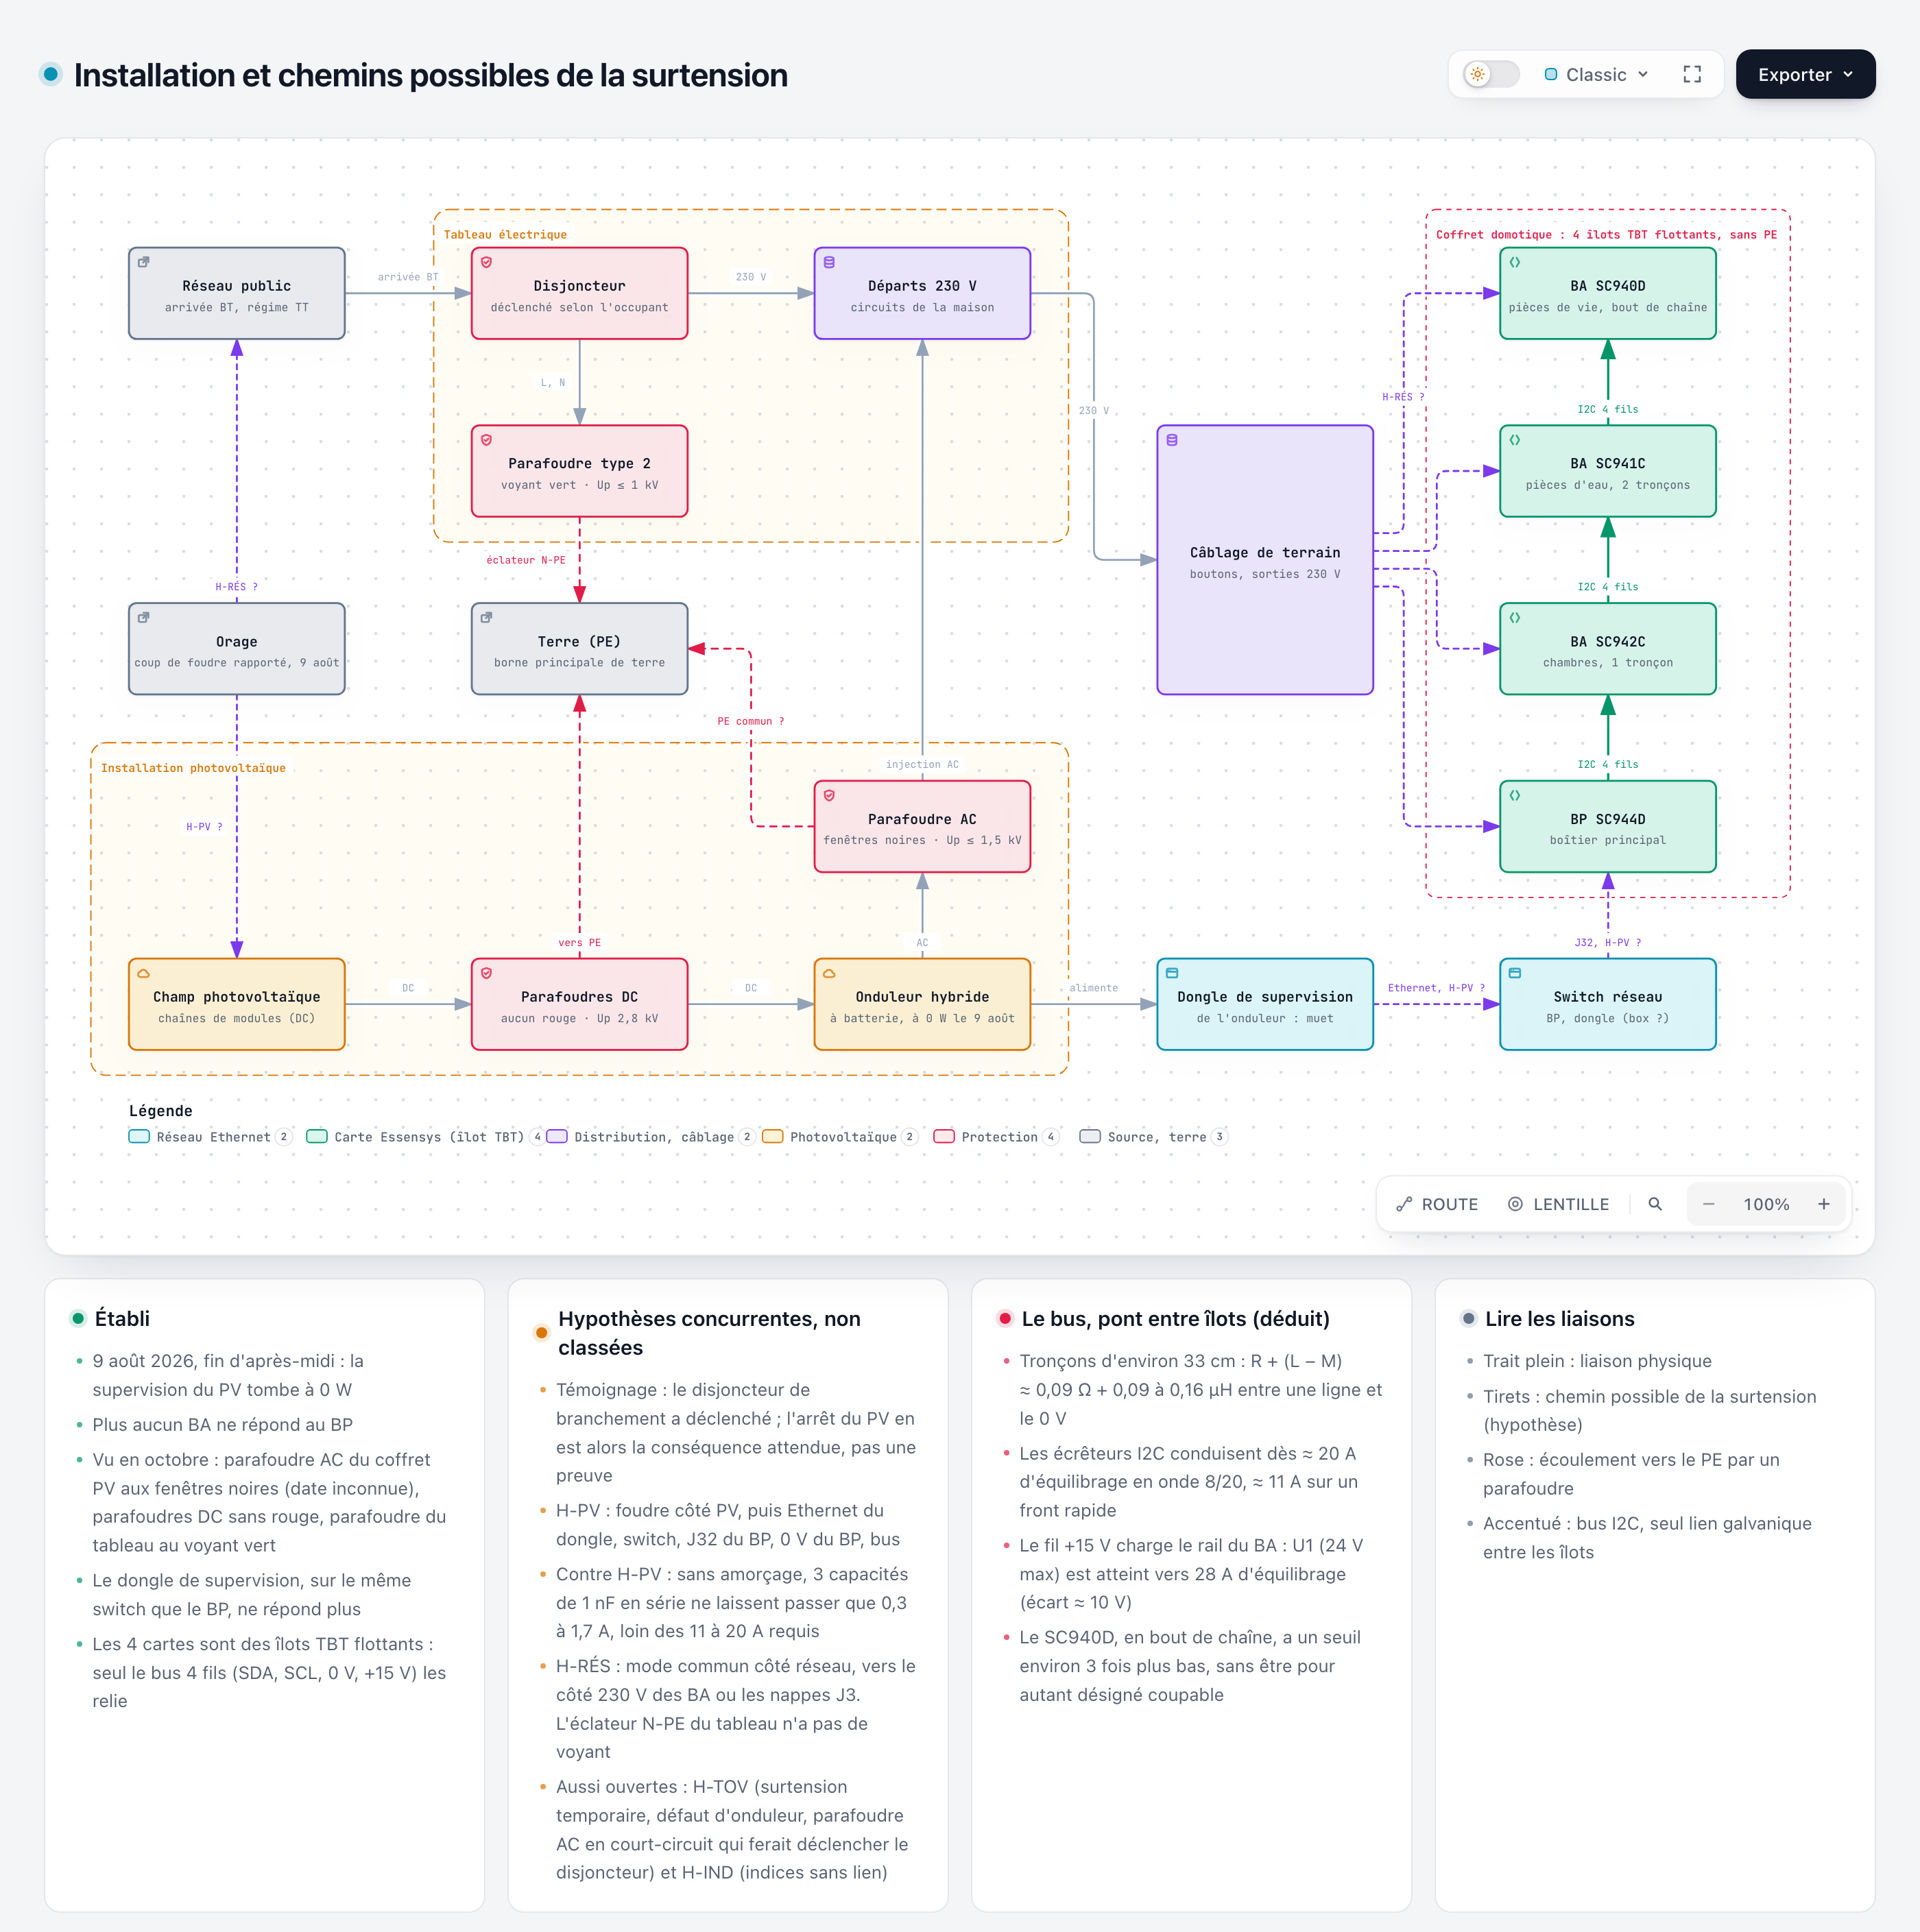The height and width of the screenshot is (1932, 1920).
Task: Click the Disjoncteur shield icon
Action: point(487,262)
